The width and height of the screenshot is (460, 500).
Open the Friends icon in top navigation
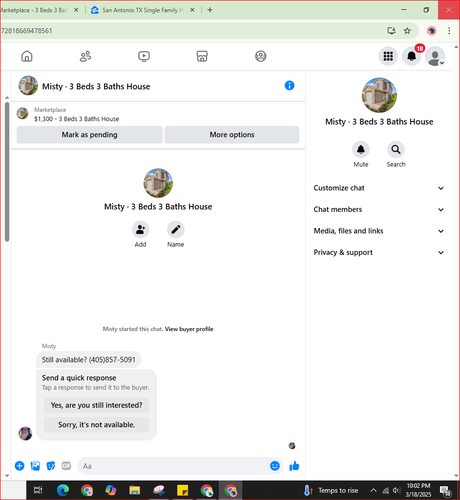(x=85, y=56)
